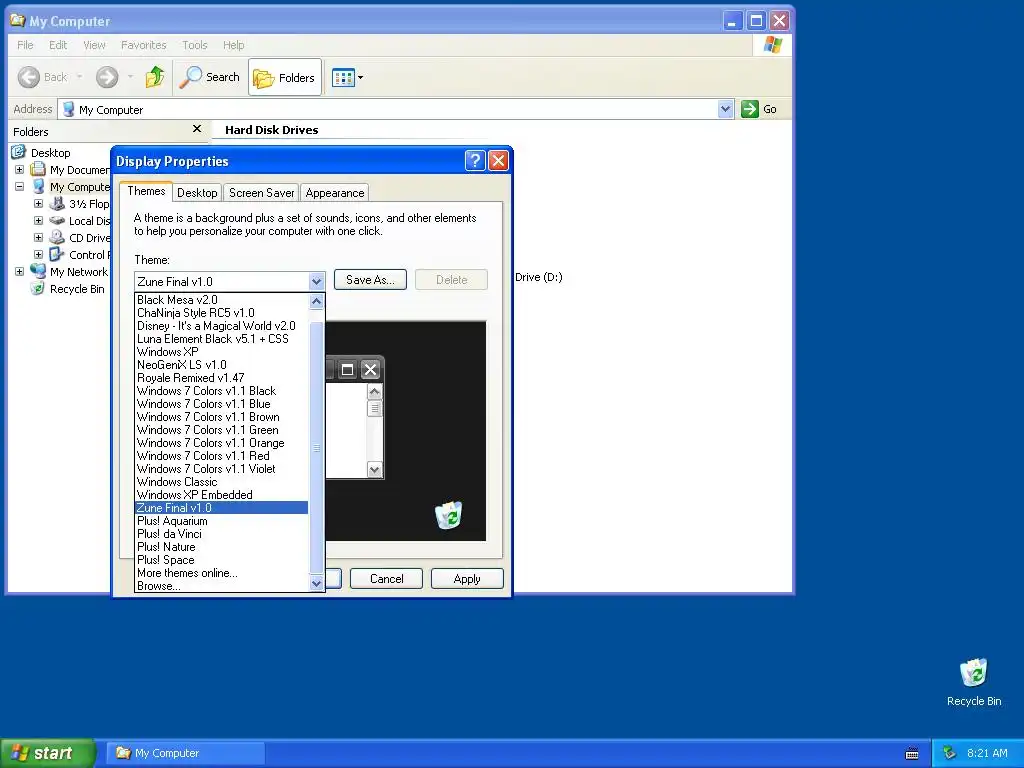Toggle the Folders pane button
The width and height of the screenshot is (1024, 768).
click(285, 77)
